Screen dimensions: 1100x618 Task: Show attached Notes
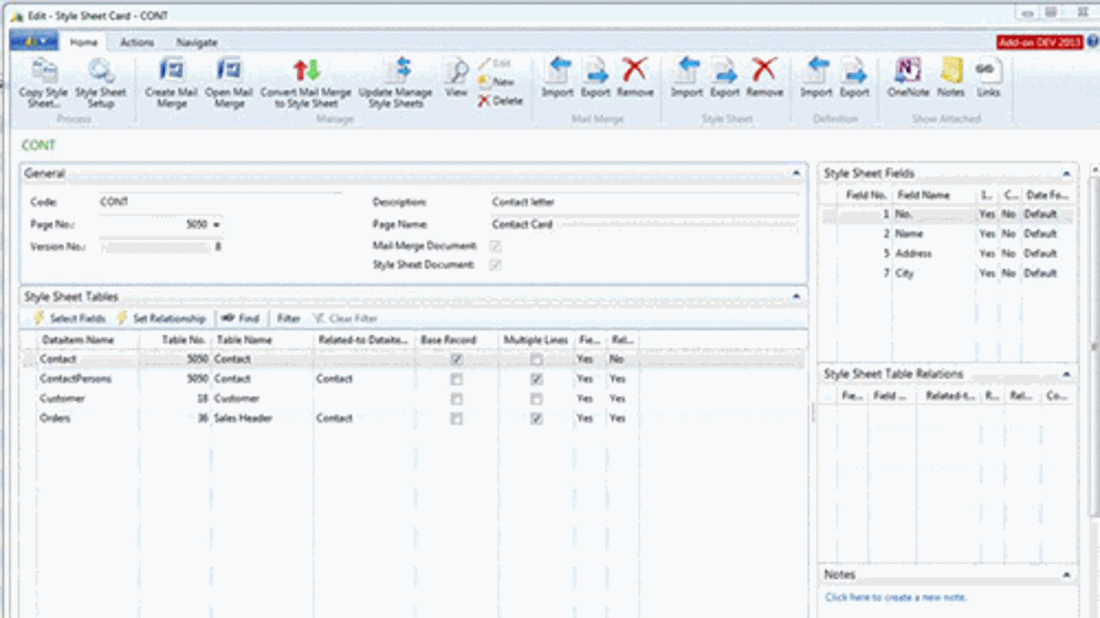[x=951, y=77]
